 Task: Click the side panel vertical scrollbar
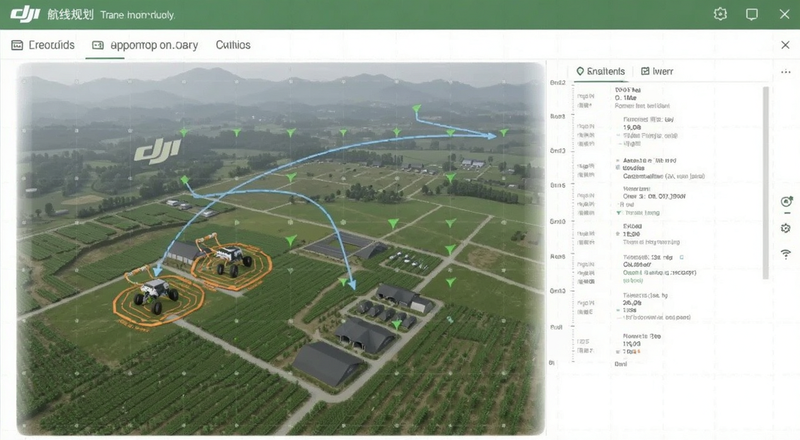point(765,183)
